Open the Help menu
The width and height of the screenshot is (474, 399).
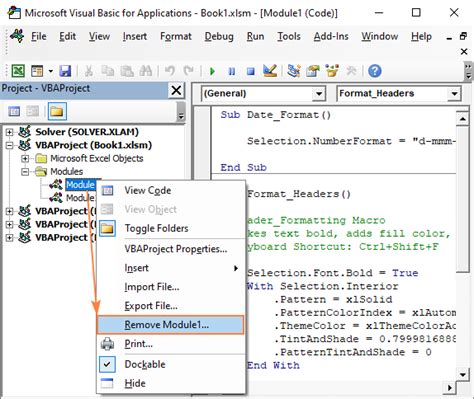(421, 36)
